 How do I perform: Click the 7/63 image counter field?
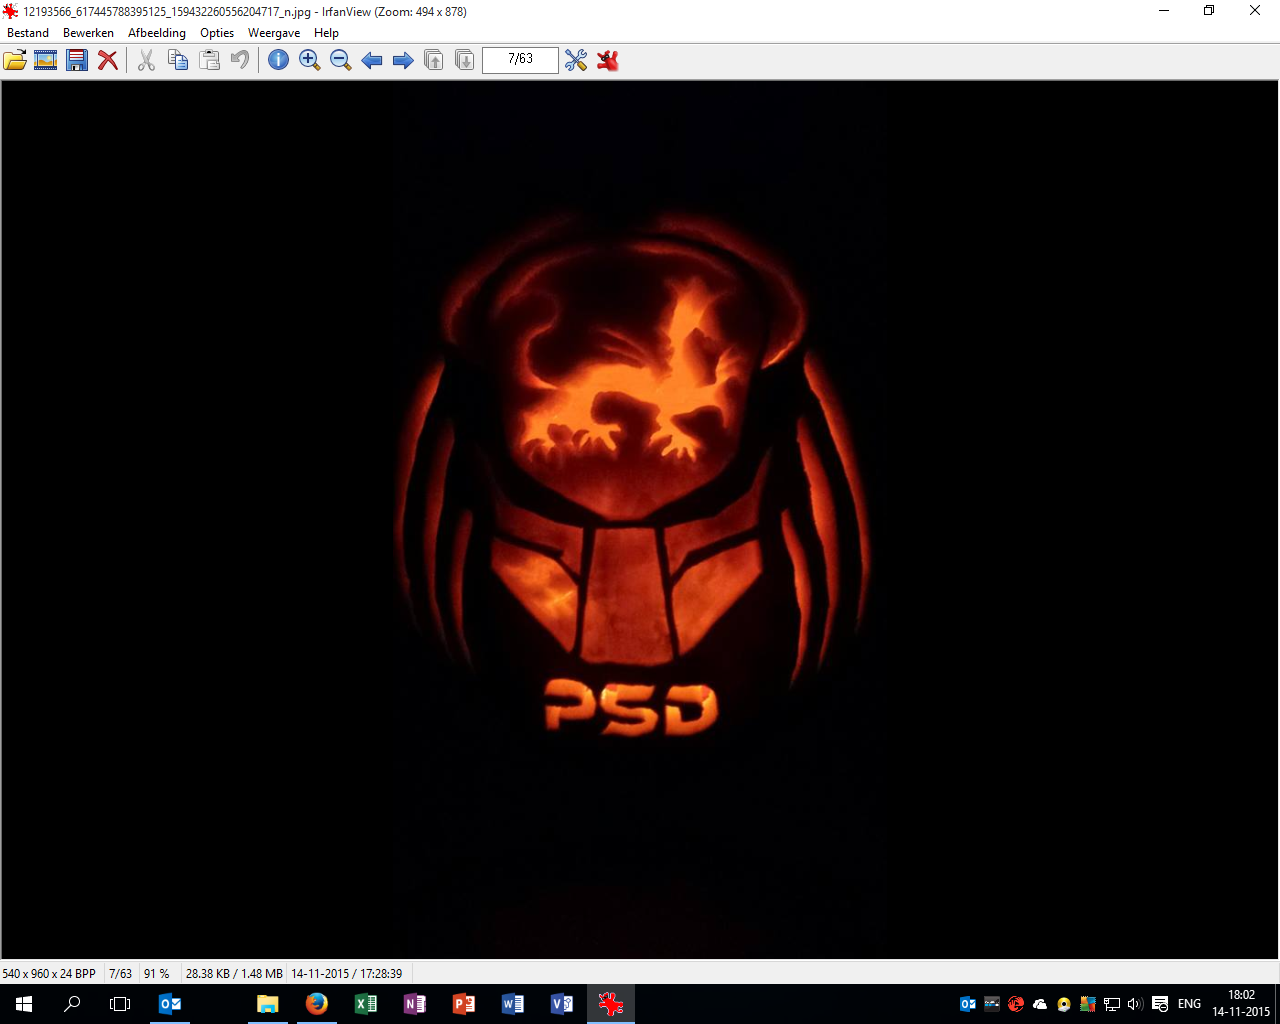coord(520,60)
